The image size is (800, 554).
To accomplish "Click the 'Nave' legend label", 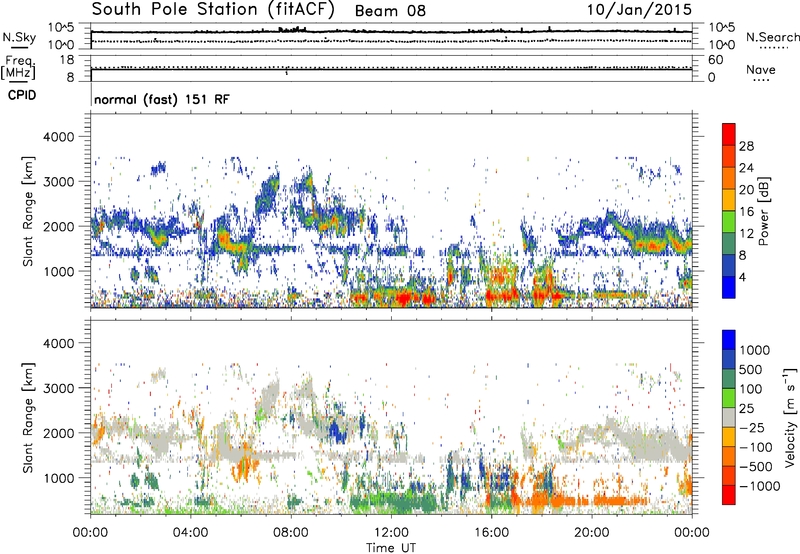I will point(761,70).
